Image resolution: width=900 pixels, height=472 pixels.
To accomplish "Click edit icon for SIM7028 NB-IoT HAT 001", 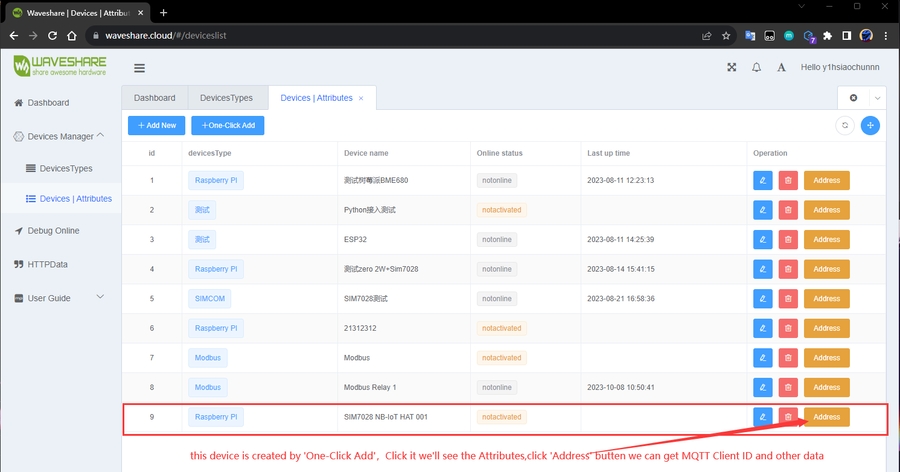I will pyautogui.click(x=763, y=417).
